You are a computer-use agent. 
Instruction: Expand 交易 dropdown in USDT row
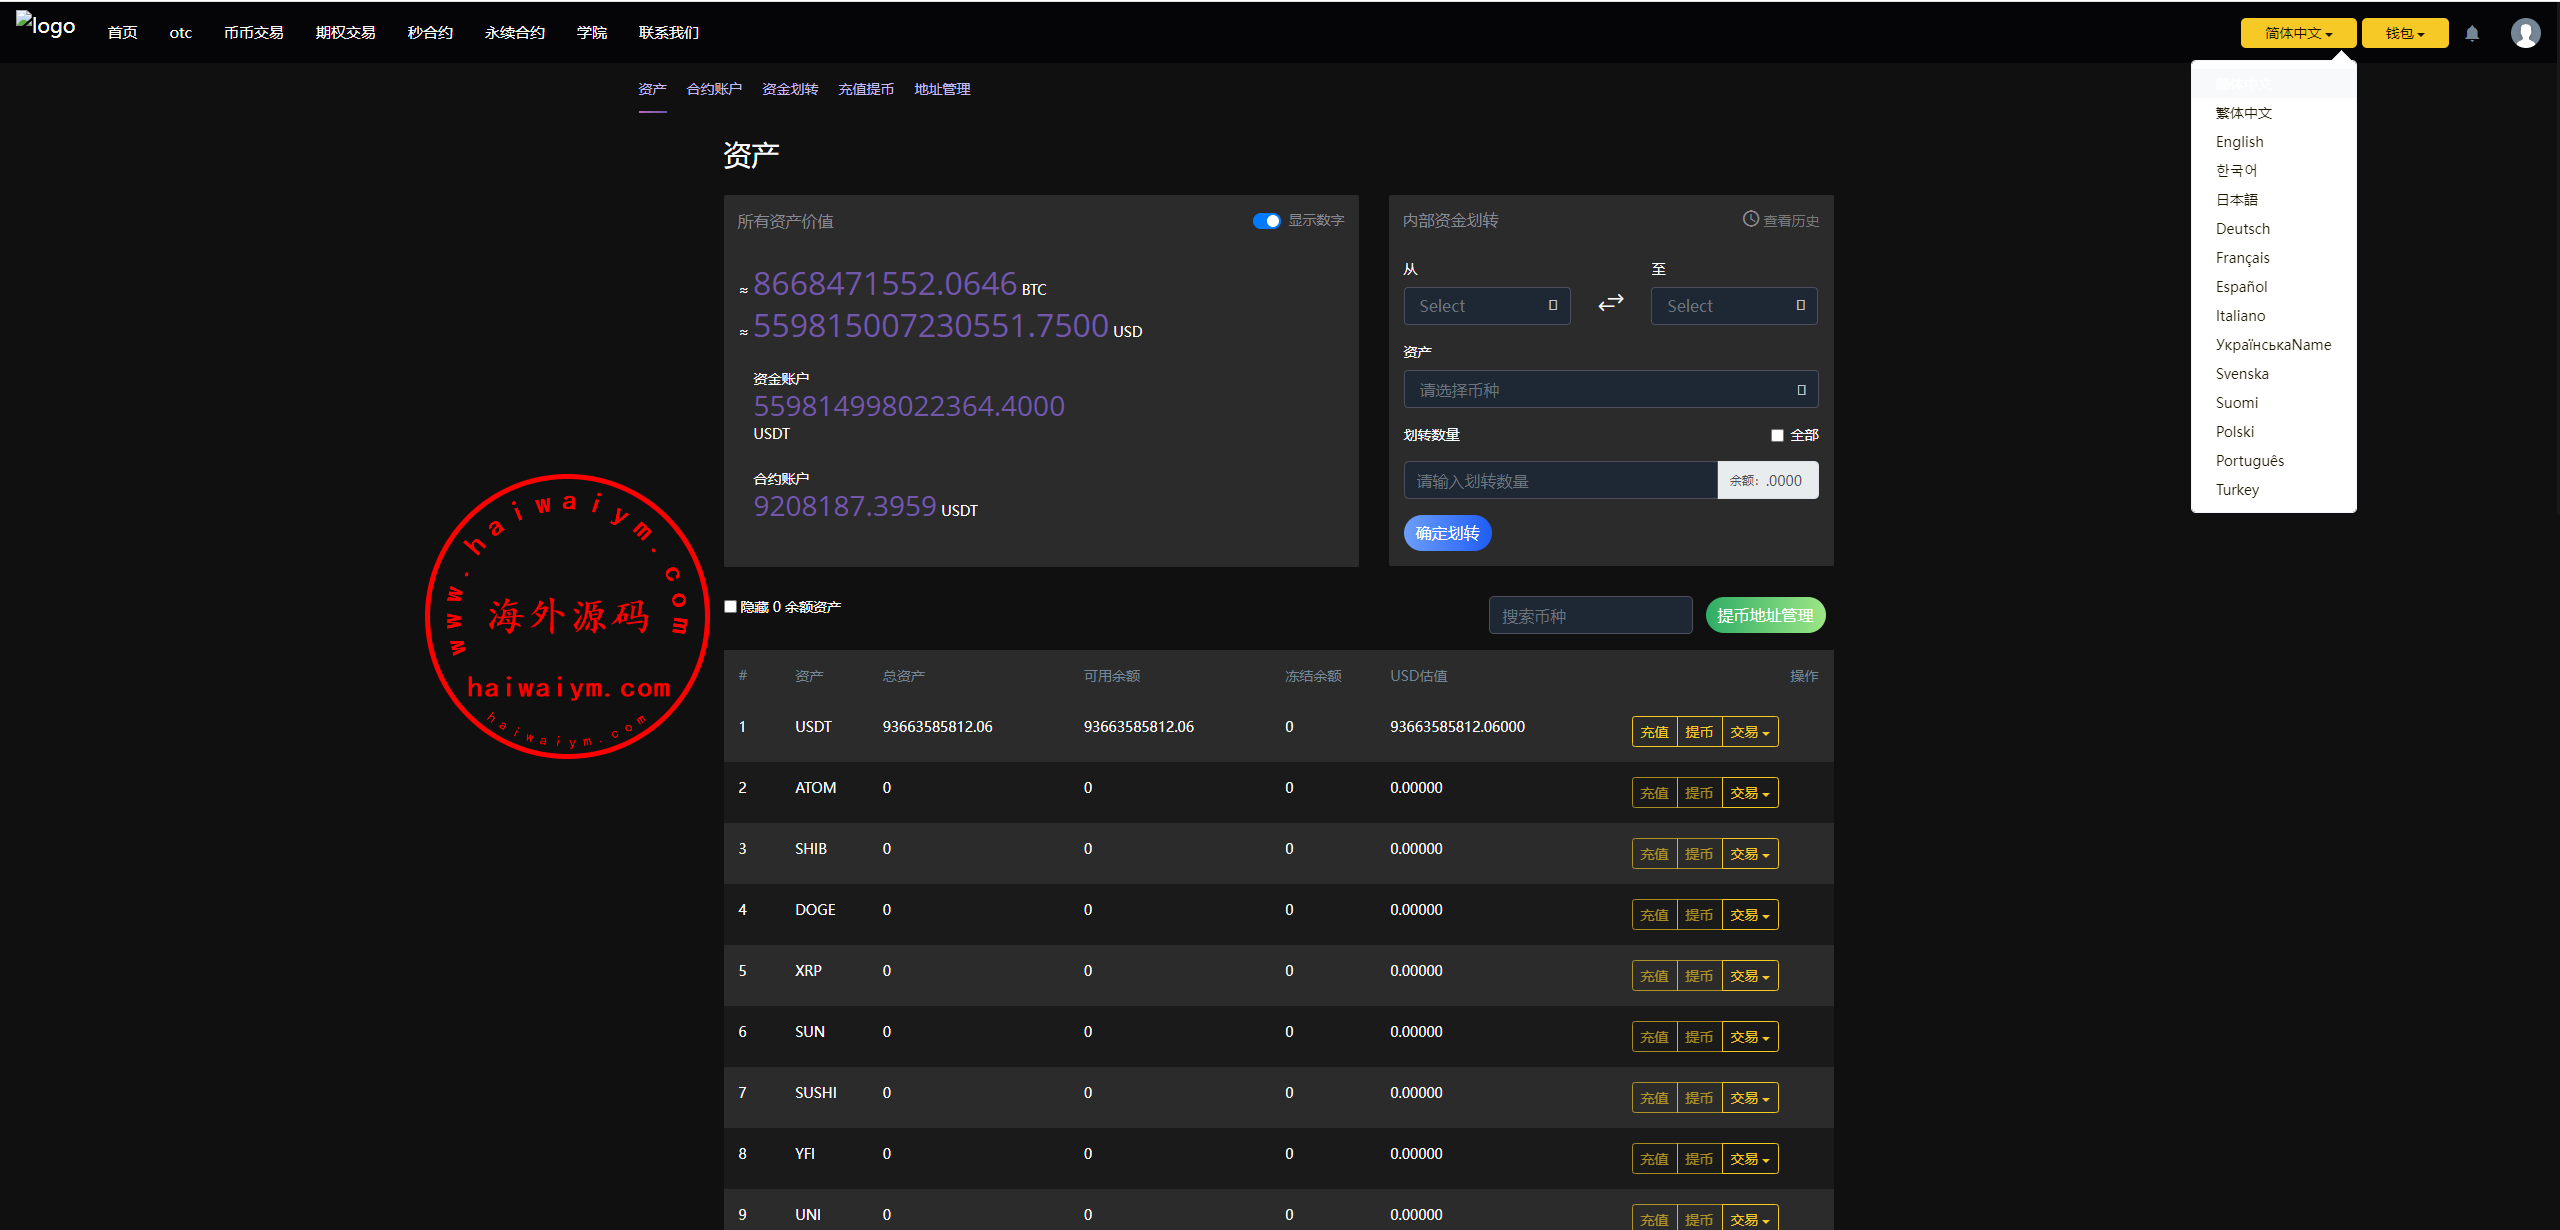(1749, 732)
